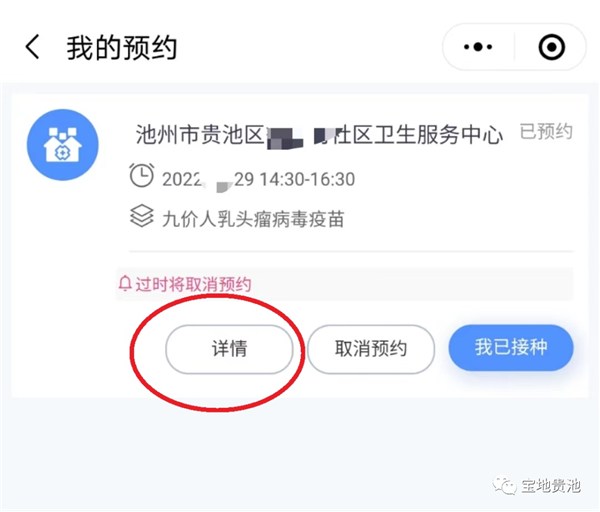Tap the 过时将取消预约 reminder banner
600x512 pixels.
point(344,284)
